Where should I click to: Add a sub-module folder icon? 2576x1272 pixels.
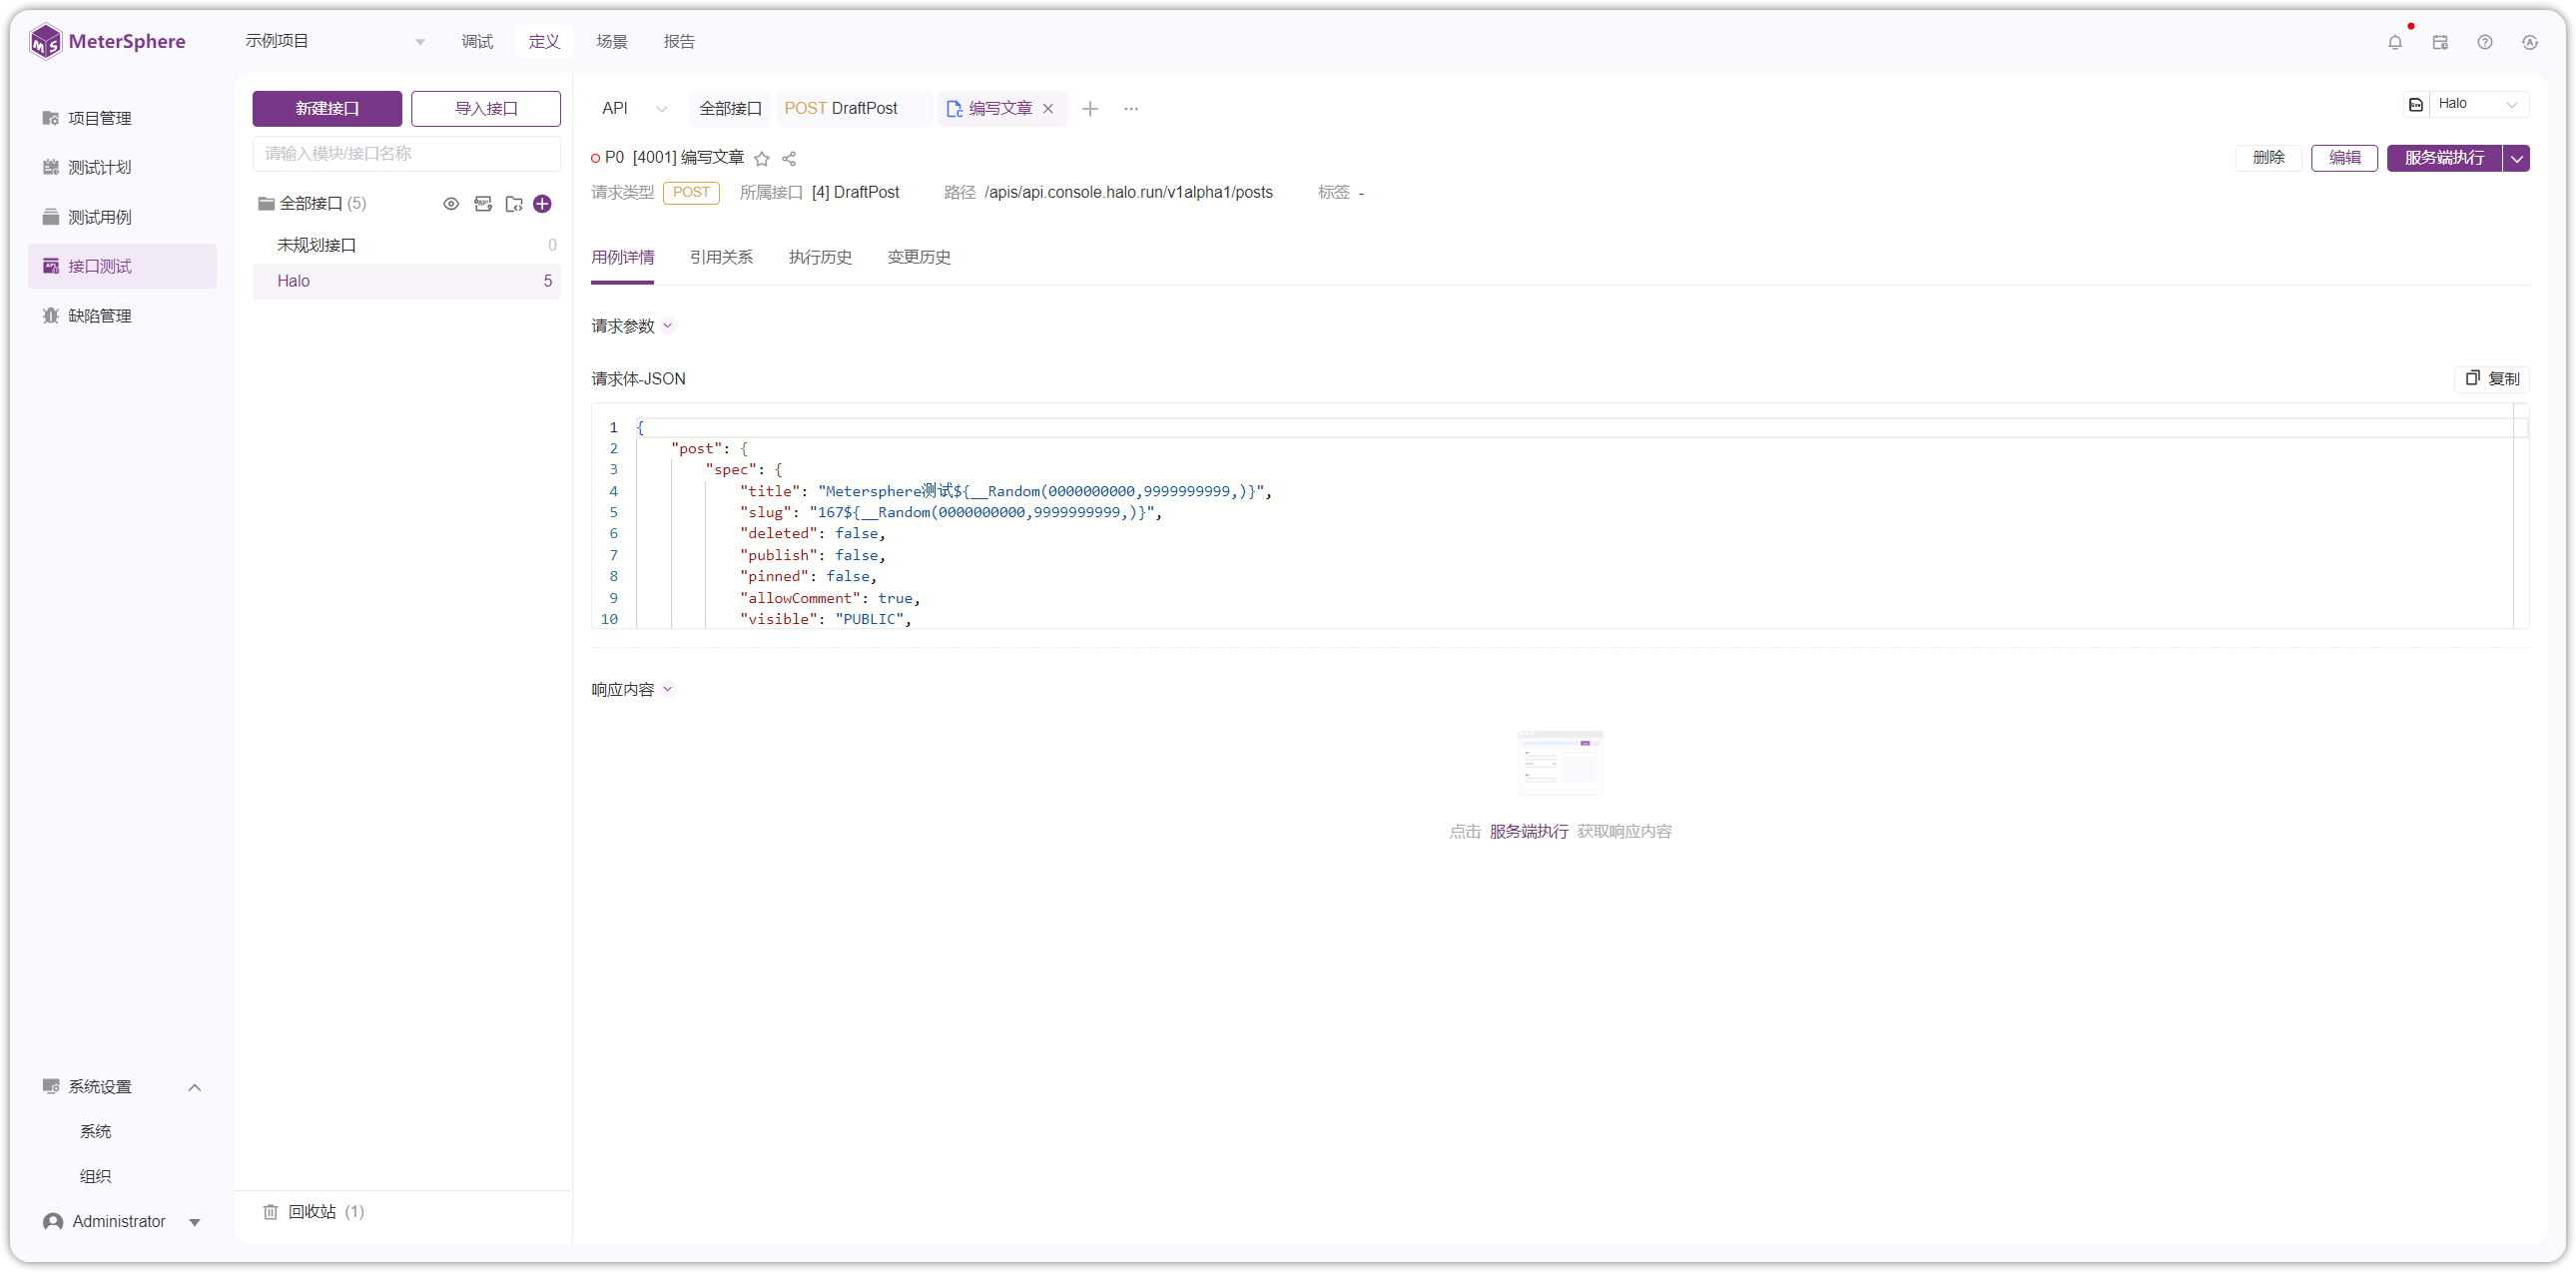514,204
